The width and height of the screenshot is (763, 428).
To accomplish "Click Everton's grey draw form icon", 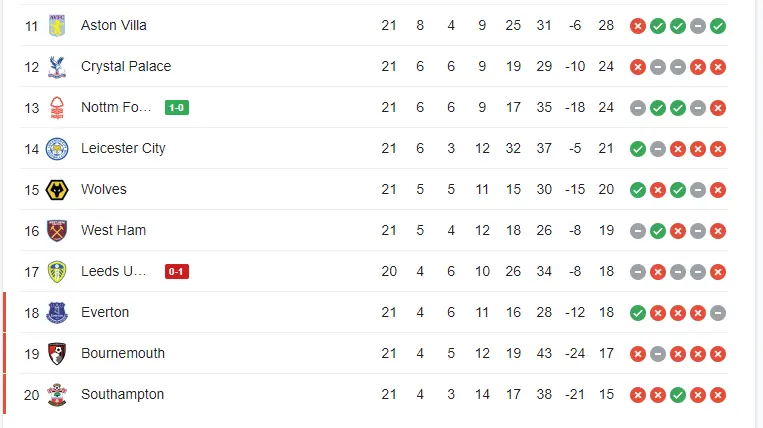I will click(x=718, y=312).
